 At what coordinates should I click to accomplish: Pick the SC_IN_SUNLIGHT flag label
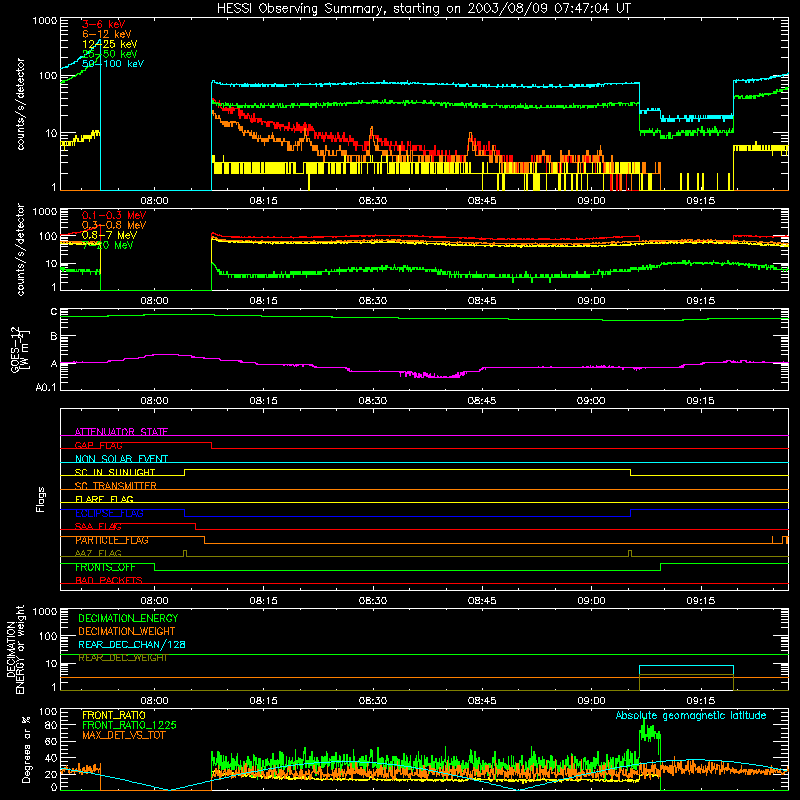coord(115,472)
